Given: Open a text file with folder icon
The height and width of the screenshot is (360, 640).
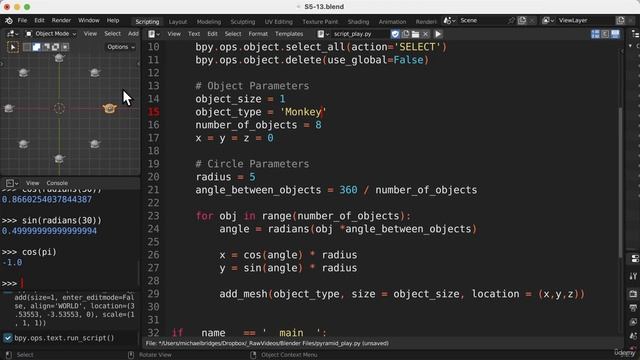Looking at the screenshot, I should (x=415, y=34).
